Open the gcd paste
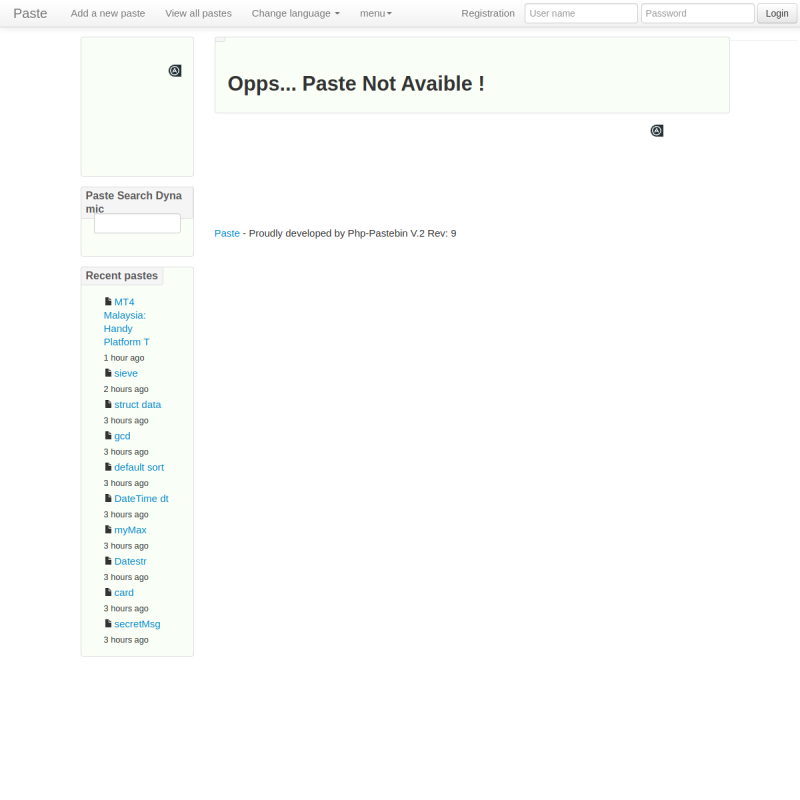 pyautogui.click(x=122, y=436)
